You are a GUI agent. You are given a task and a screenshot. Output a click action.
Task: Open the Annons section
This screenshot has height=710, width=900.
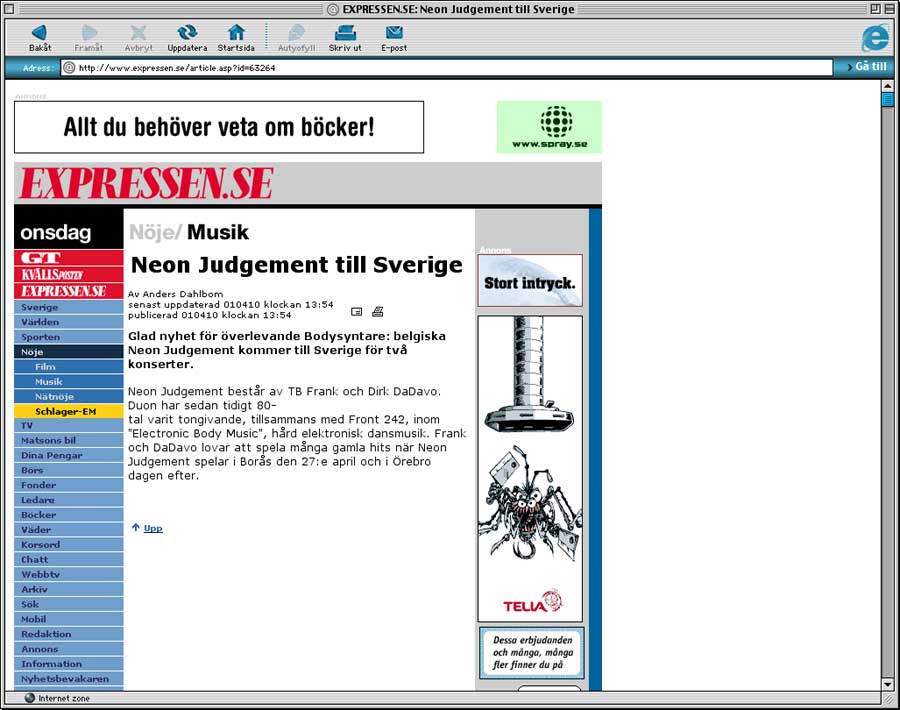[x=68, y=649]
